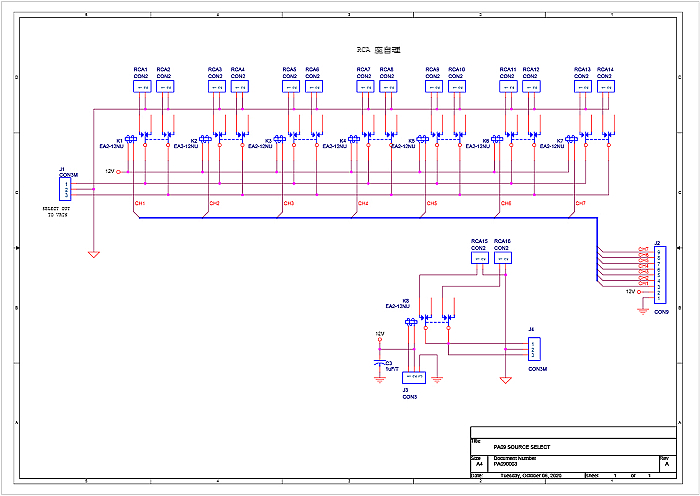700x496 pixels.
Task: Click the CH1 net label
Action: [140, 203]
